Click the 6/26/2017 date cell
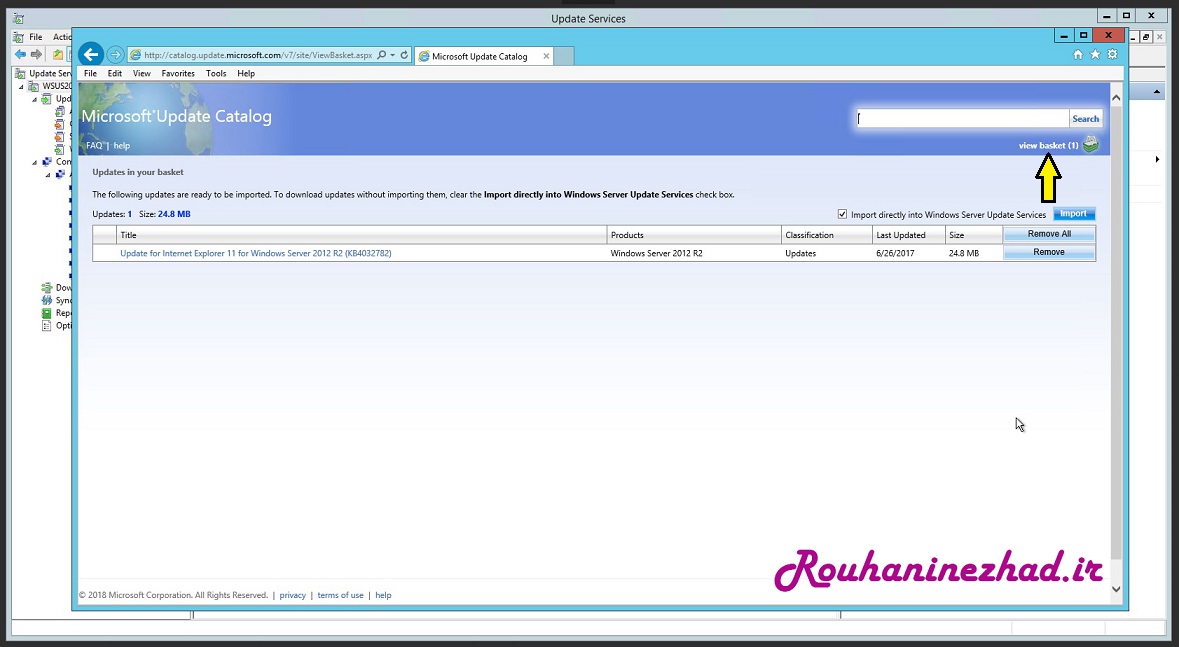 tap(896, 253)
